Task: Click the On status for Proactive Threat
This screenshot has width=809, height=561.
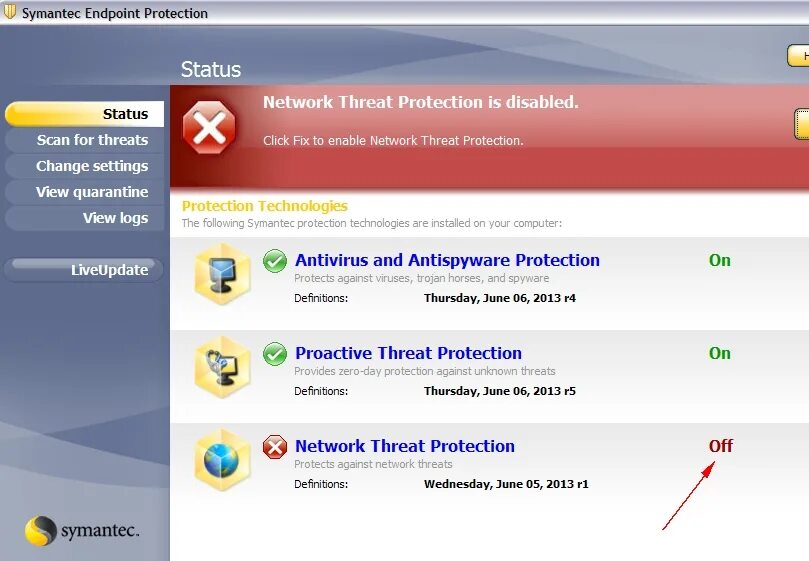Action: (720, 353)
